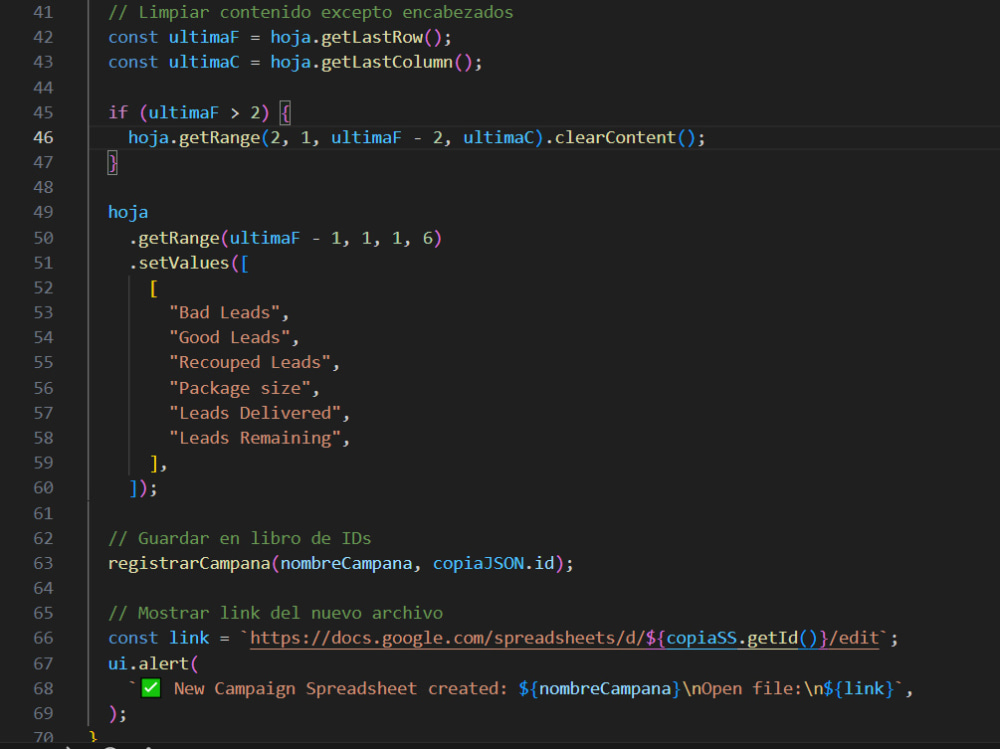This screenshot has width=1000, height=749.
Task: Click the comment 'Guardar en libro de IDs'
Action: pos(240,538)
